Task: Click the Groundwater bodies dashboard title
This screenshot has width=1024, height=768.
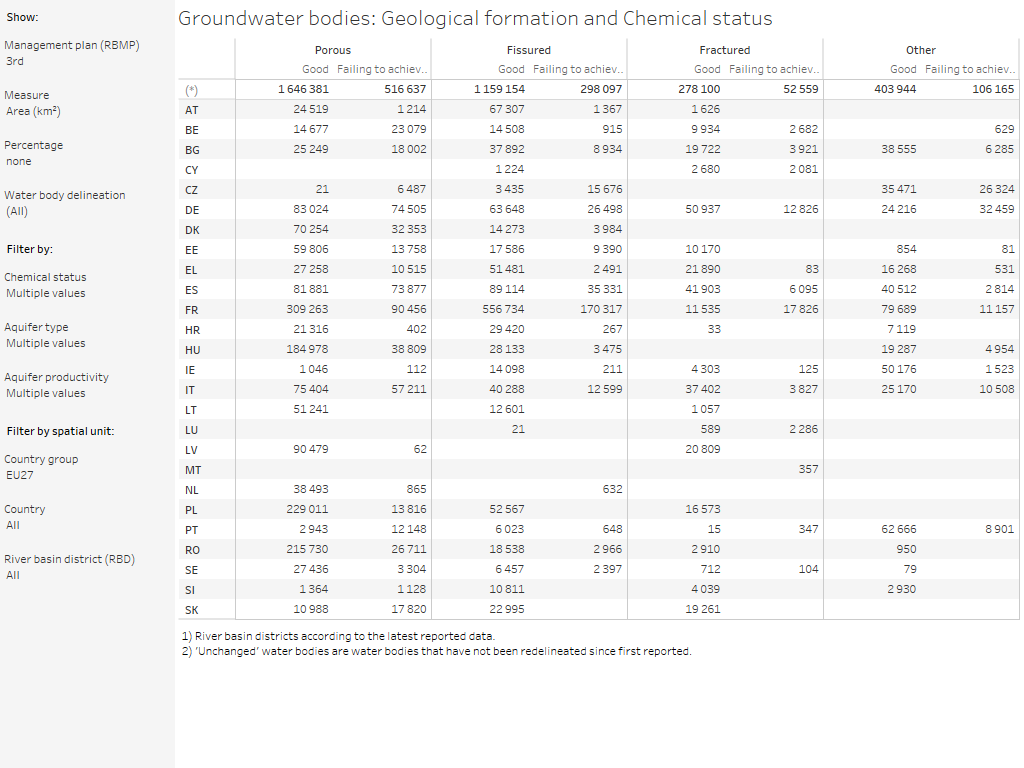Action: (475, 18)
